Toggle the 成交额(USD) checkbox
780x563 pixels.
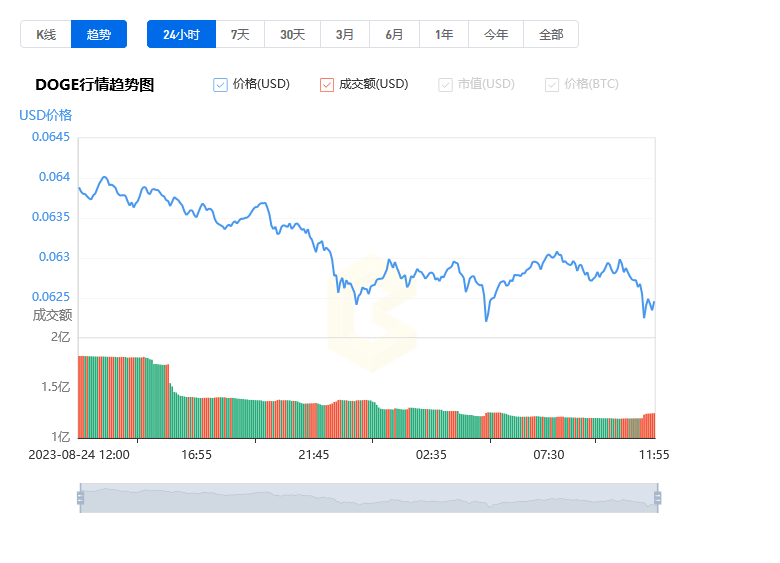[x=327, y=85]
